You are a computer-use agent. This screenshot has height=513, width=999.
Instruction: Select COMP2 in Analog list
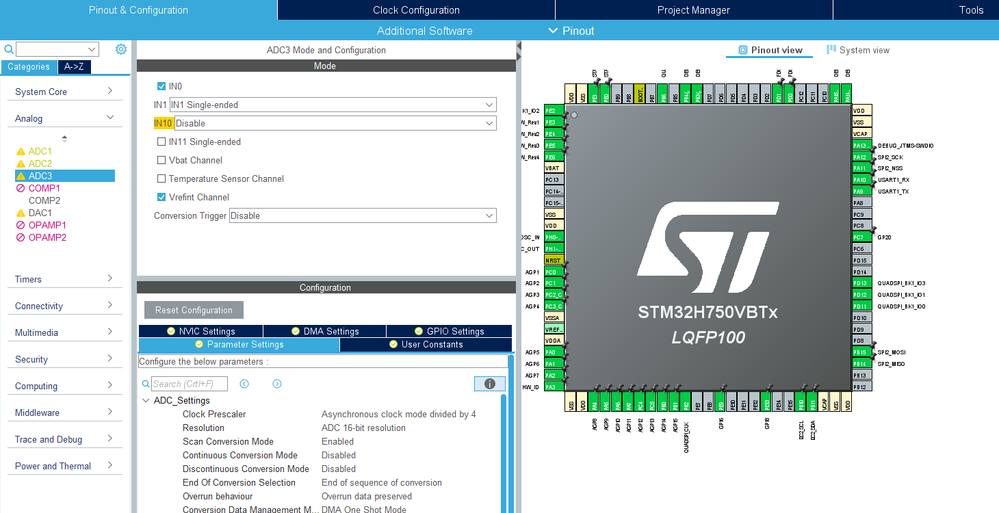point(45,200)
